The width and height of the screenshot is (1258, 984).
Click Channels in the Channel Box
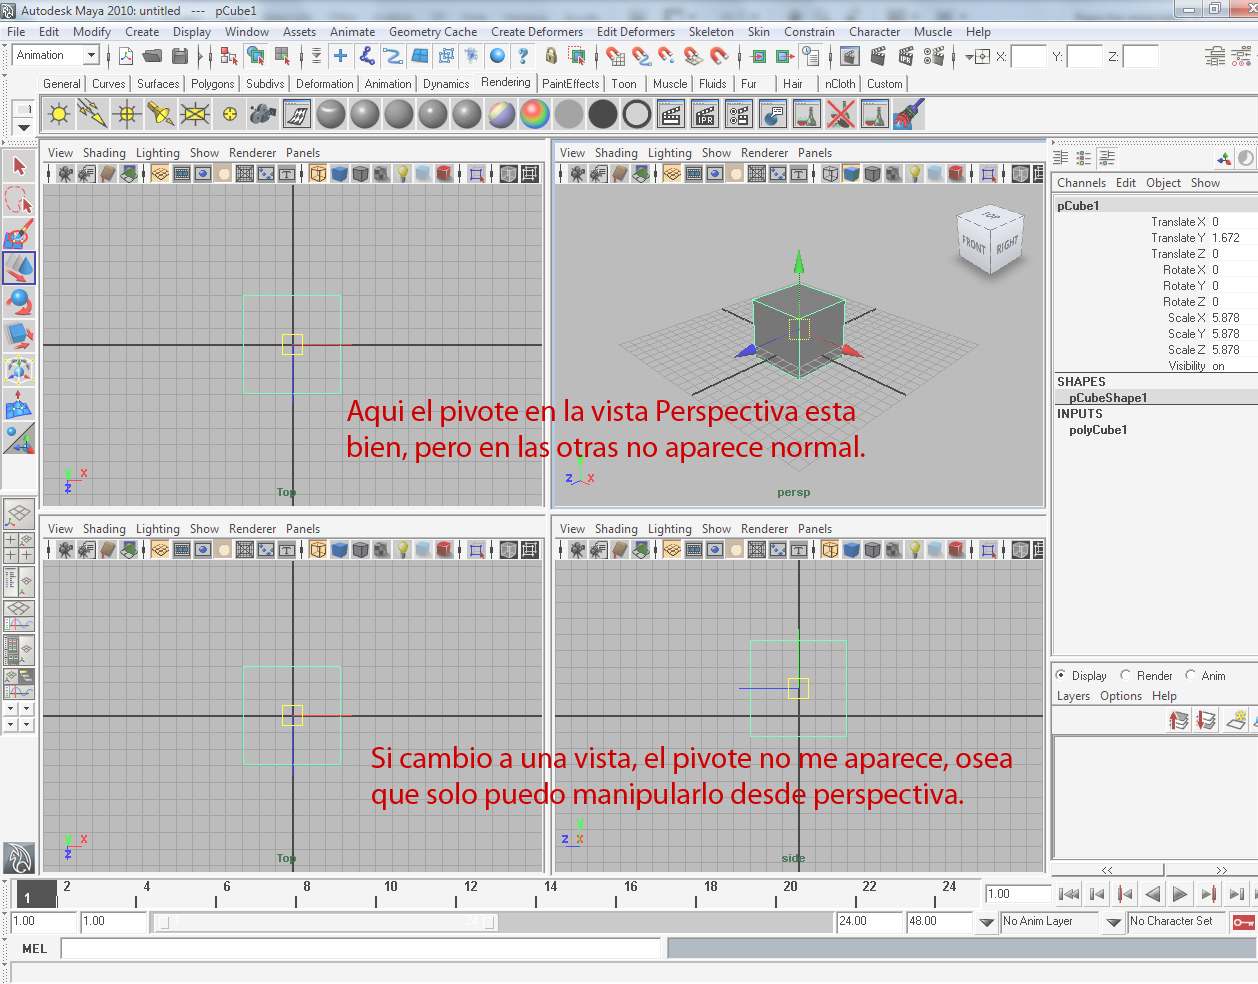tap(1081, 183)
